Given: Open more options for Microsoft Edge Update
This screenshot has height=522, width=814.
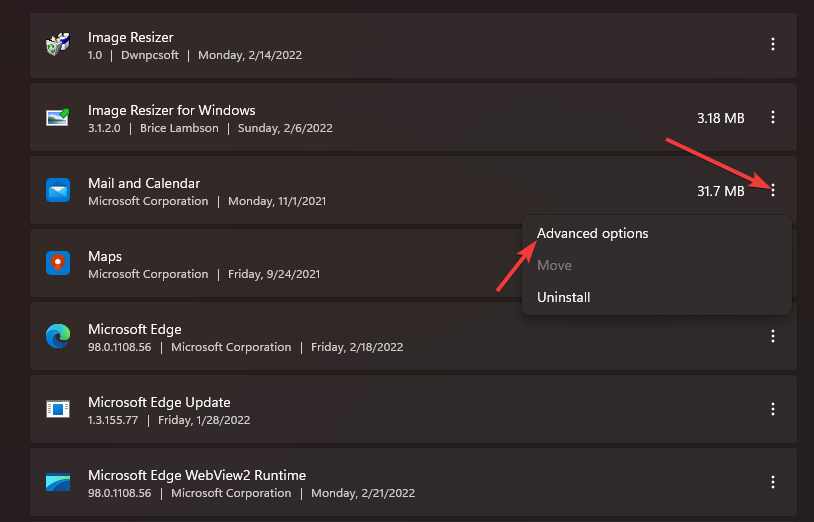Looking at the screenshot, I should click(x=773, y=409).
